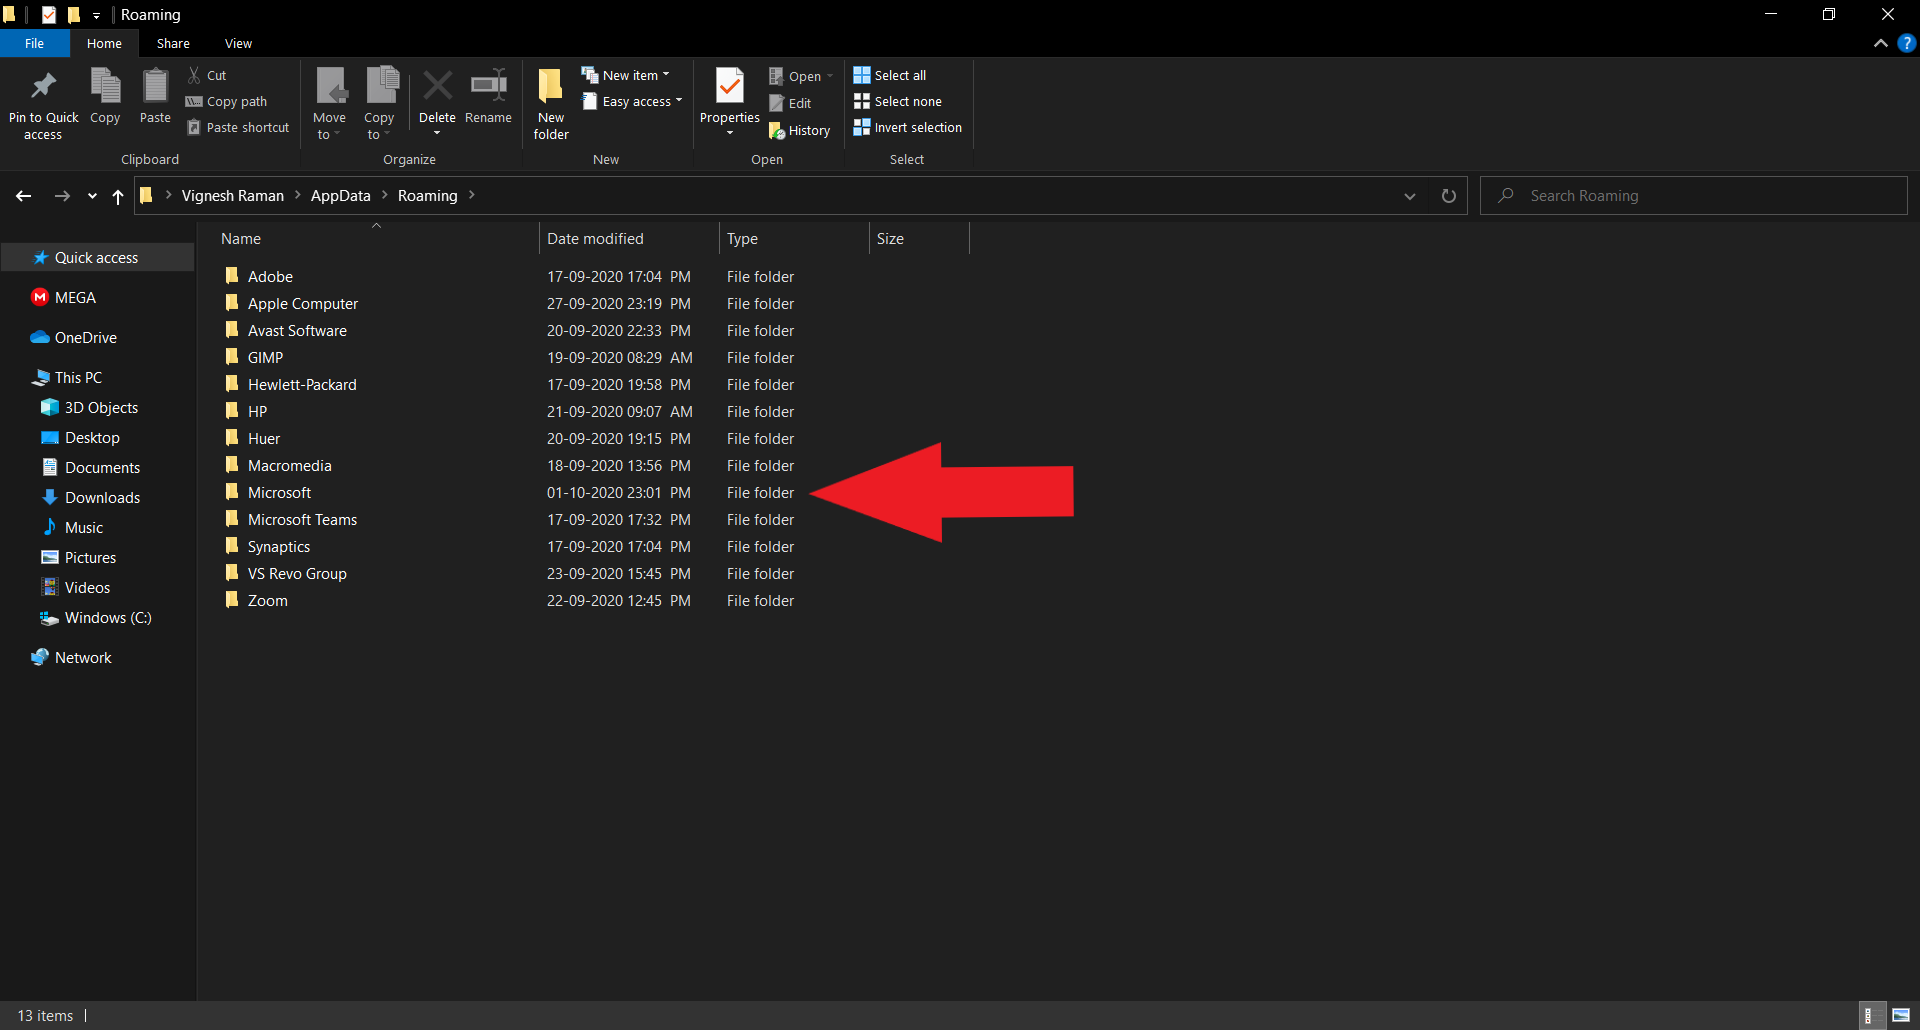Switch to the Share ribbon tab
This screenshot has height=1030, width=1920.
point(173,43)
